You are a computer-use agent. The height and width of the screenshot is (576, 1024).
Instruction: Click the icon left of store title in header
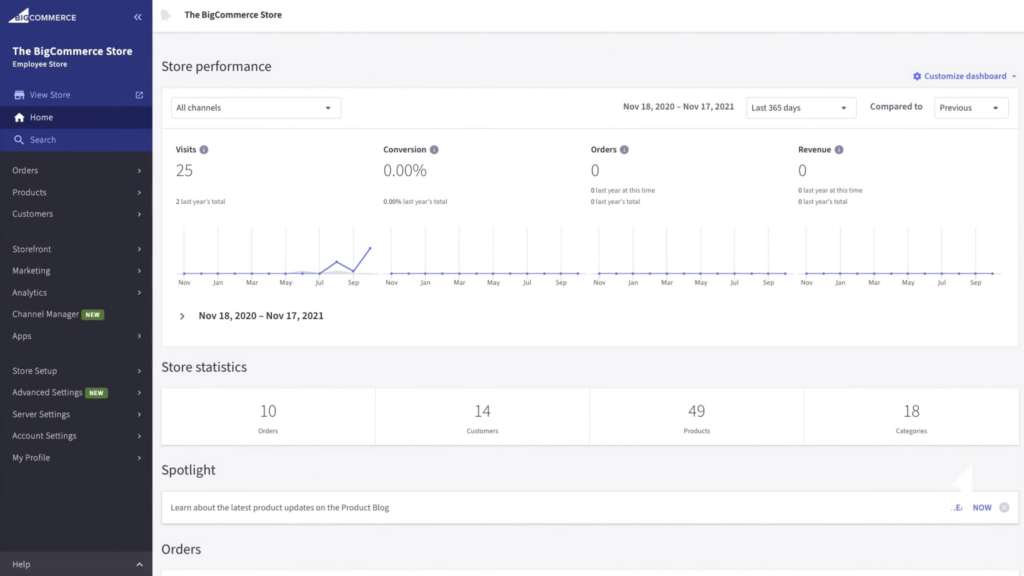pyautogui.click(x=166, y=15)
